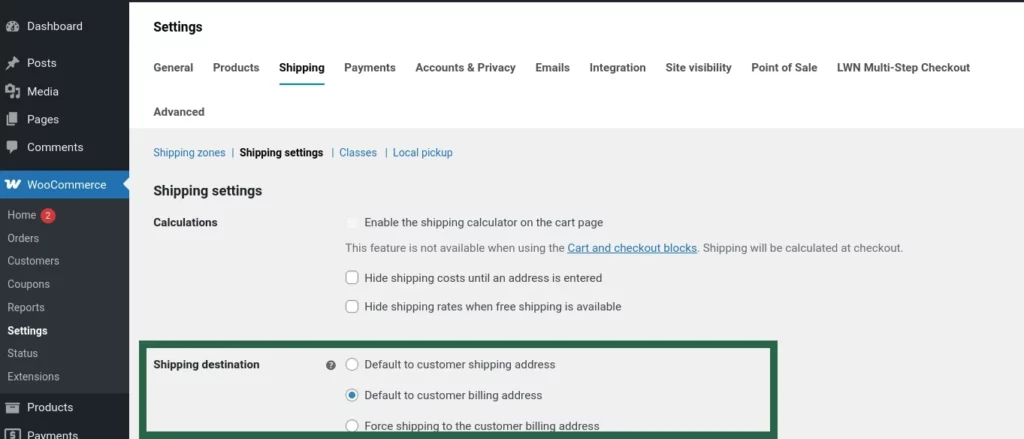This screenshot has width=1024, height=439.
Task: Follow the Cart and checkout blocks link
Action: coord(632,248)
